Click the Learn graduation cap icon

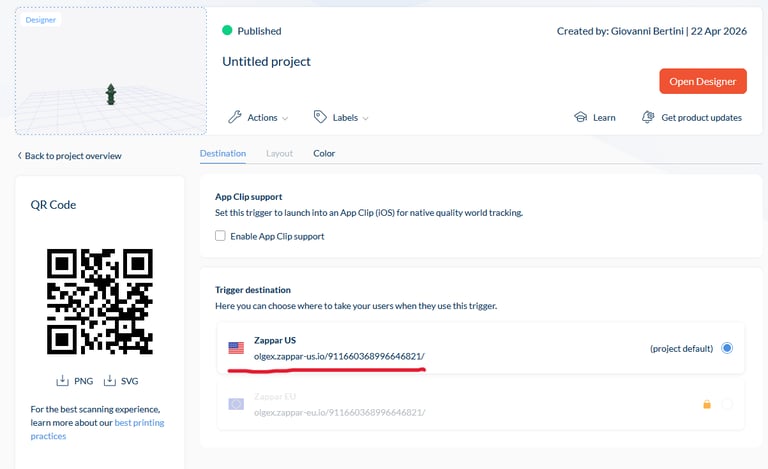[580, 117]
